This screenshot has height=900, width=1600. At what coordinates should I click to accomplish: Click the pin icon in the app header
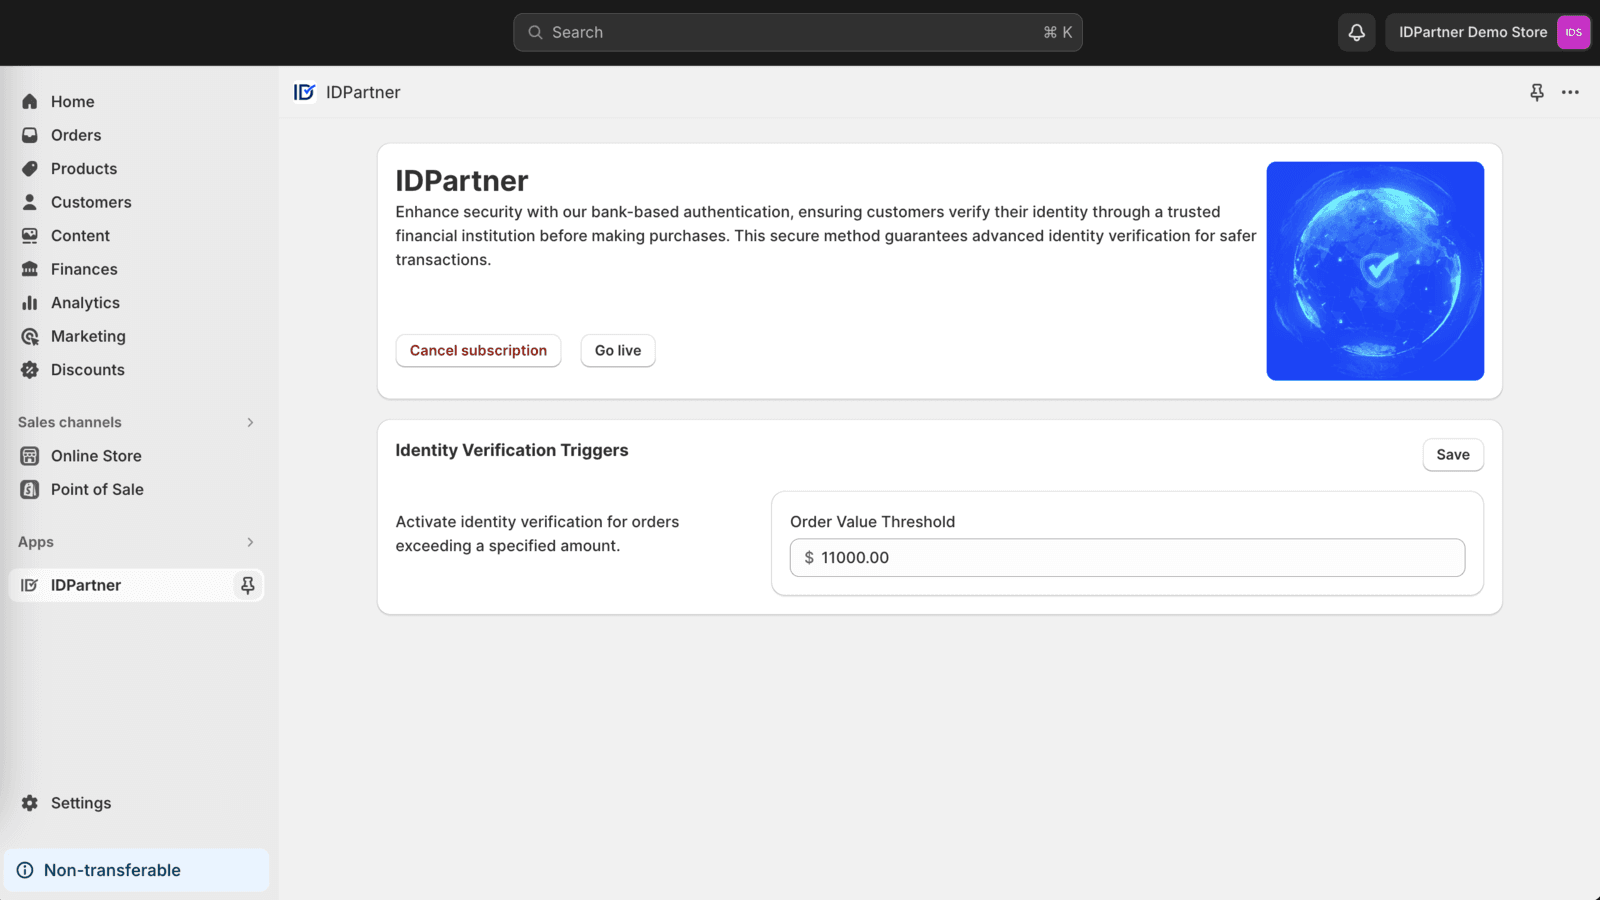point(1537,92)
